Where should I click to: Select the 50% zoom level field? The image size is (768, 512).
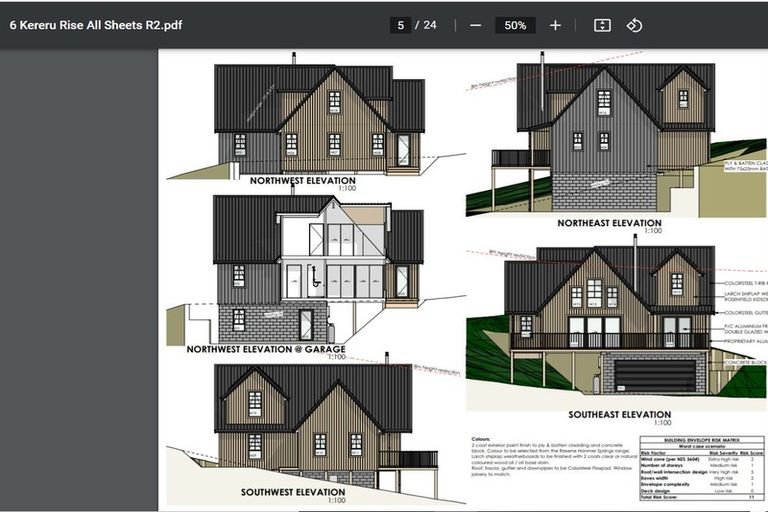(x=515, y=25)
